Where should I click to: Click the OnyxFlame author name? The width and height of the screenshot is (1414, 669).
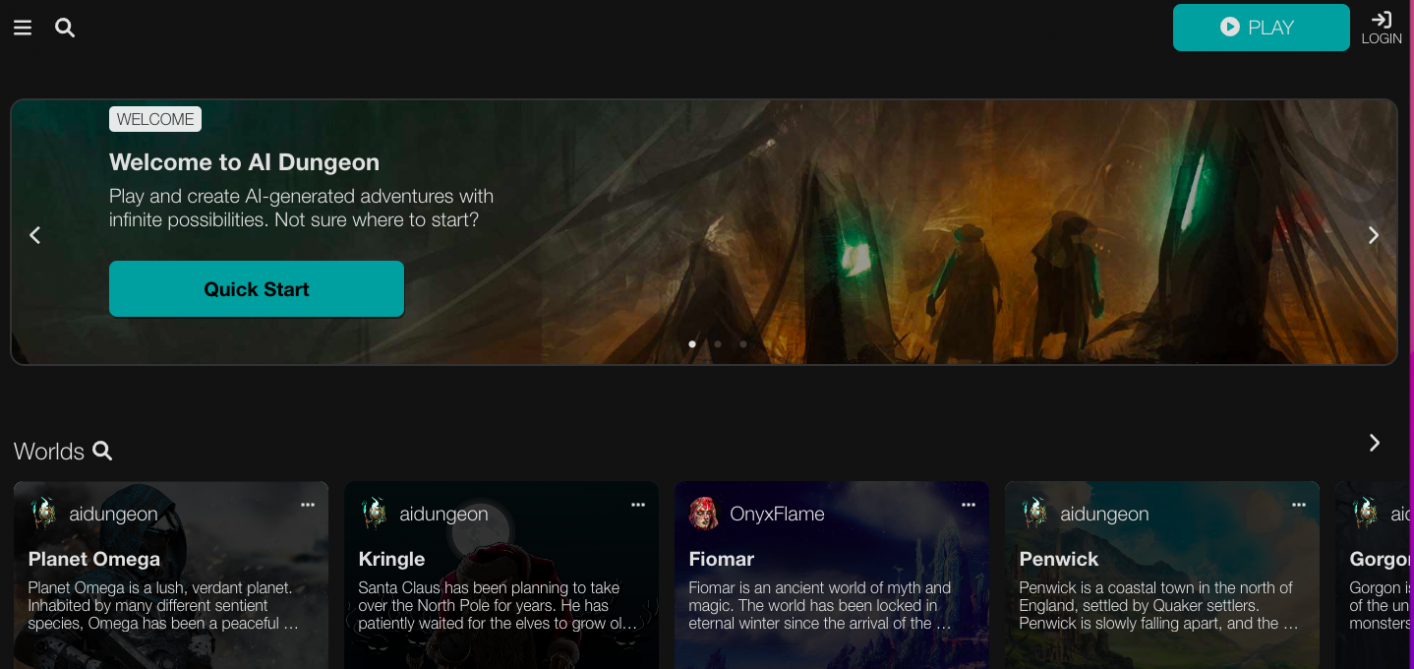point(777,514)
